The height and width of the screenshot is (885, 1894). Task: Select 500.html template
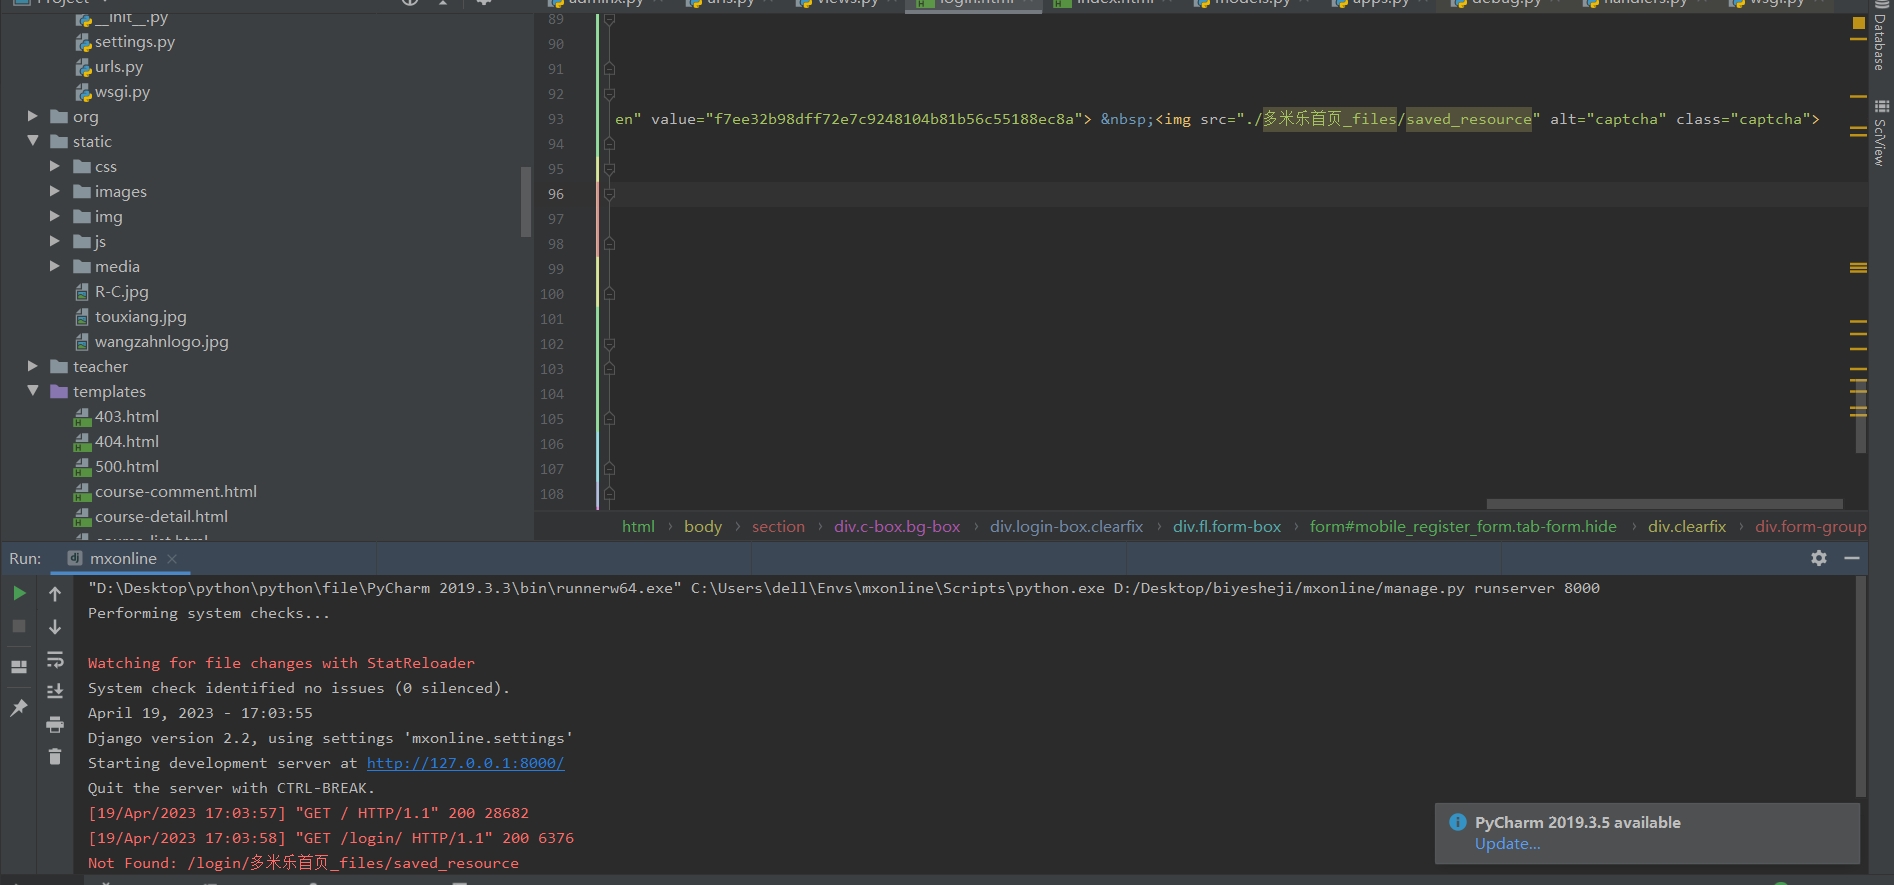point(126,467)
